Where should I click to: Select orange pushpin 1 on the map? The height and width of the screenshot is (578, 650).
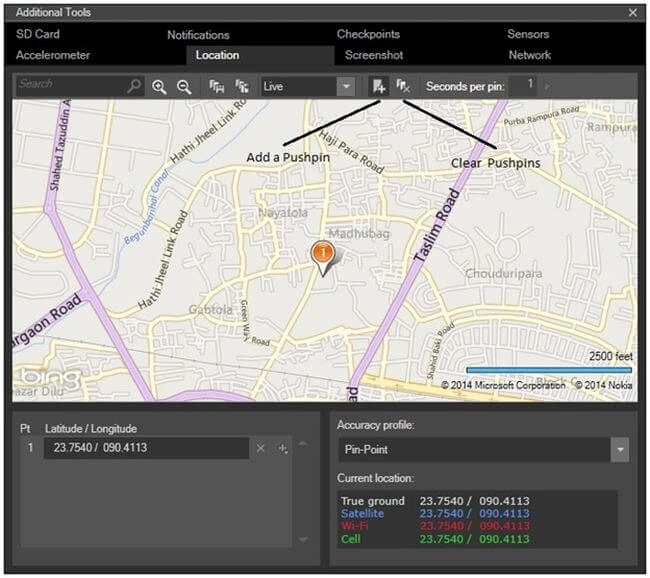click(323, 257)
